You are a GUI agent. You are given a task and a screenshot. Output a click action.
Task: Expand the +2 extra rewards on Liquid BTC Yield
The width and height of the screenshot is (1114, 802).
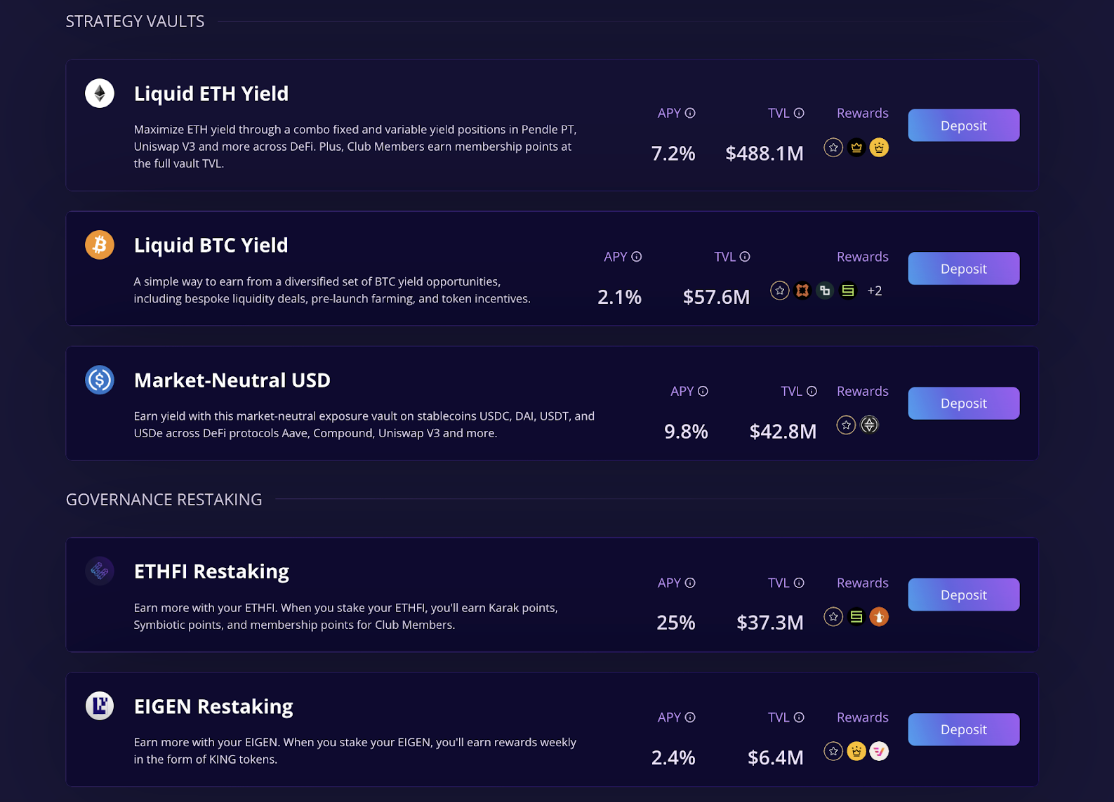(x=875, y=290)
